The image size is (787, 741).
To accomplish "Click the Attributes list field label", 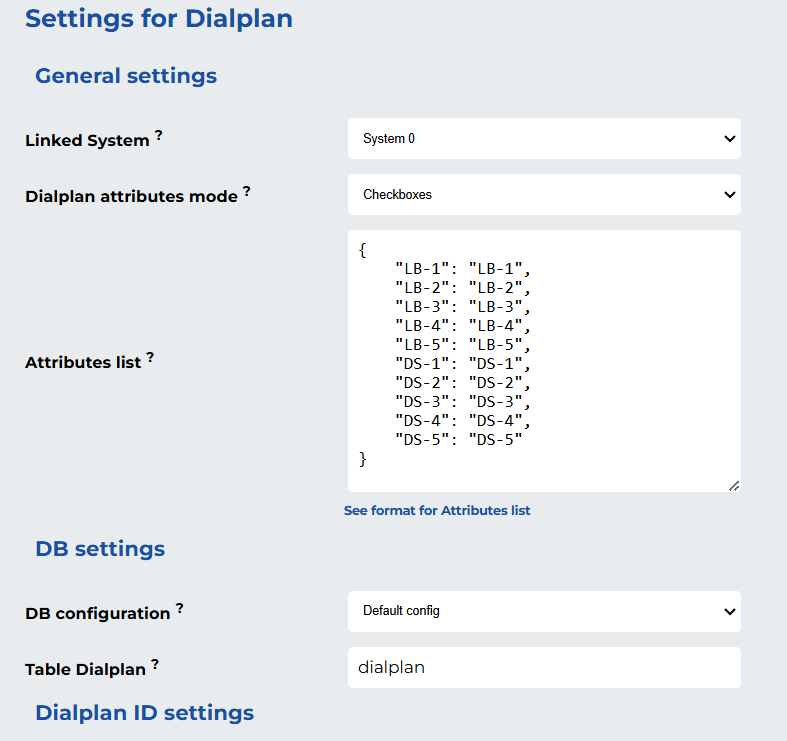I will point(83,362).
